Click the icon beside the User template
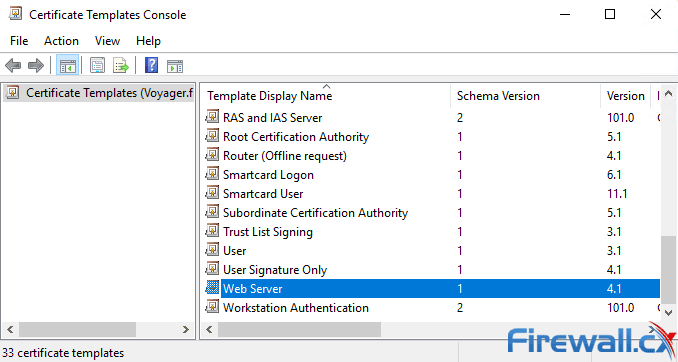 212,250
